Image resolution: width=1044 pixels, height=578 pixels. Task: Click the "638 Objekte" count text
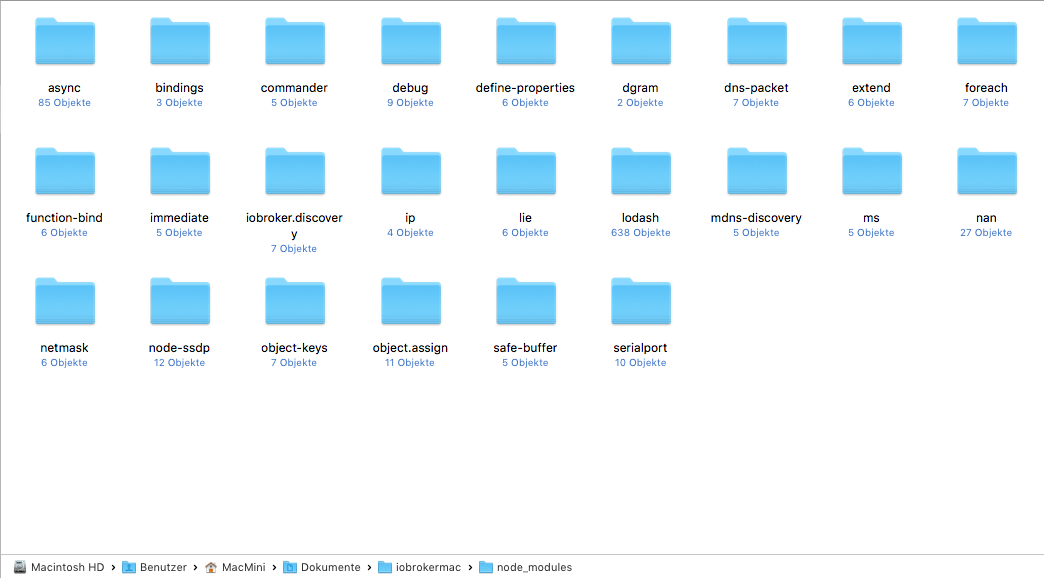641,232
